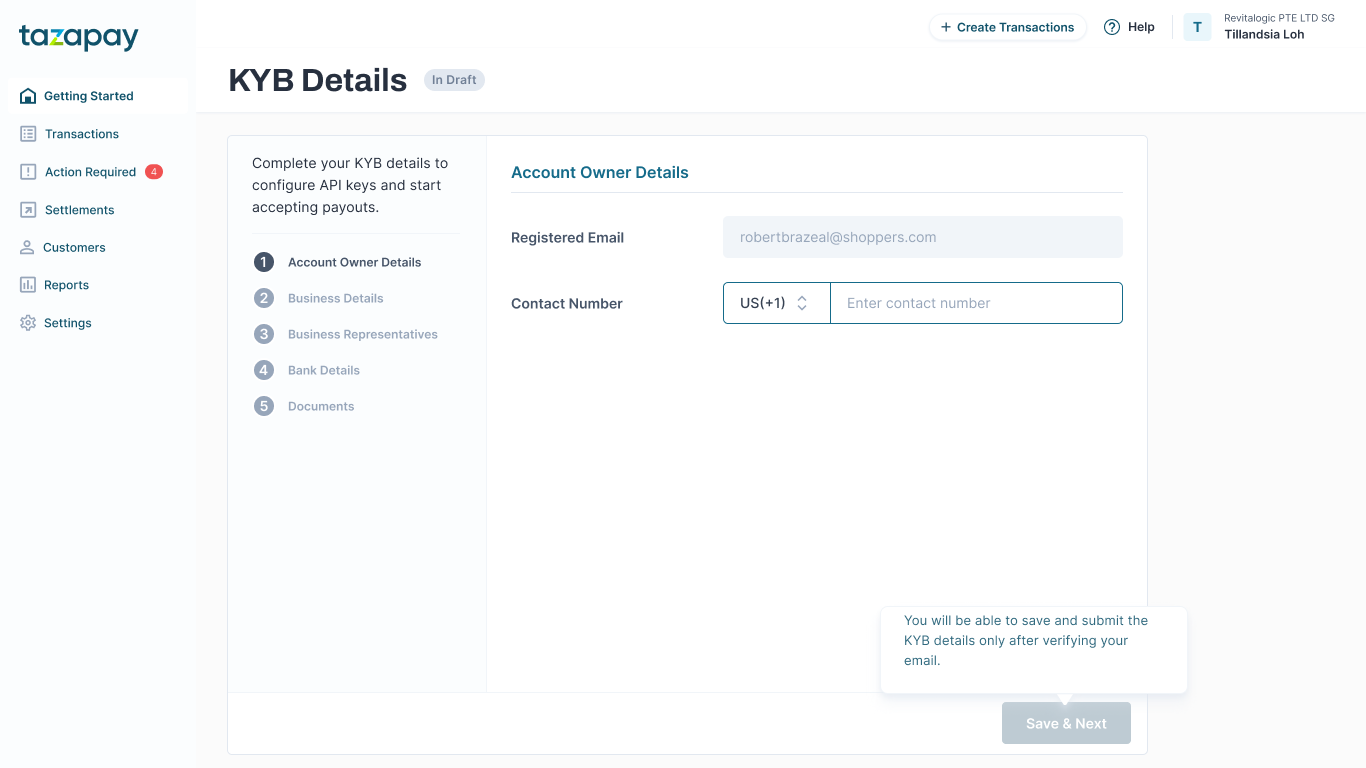Open the Help question mark icon

[x=1110, y=27]
